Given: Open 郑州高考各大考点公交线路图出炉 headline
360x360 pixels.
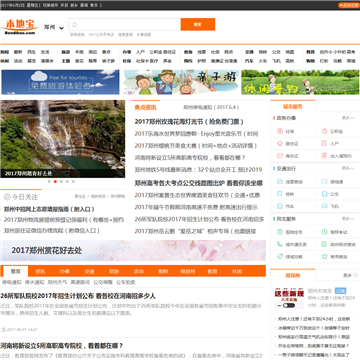Looking at the screenshot, I should (x=199, y=183).
